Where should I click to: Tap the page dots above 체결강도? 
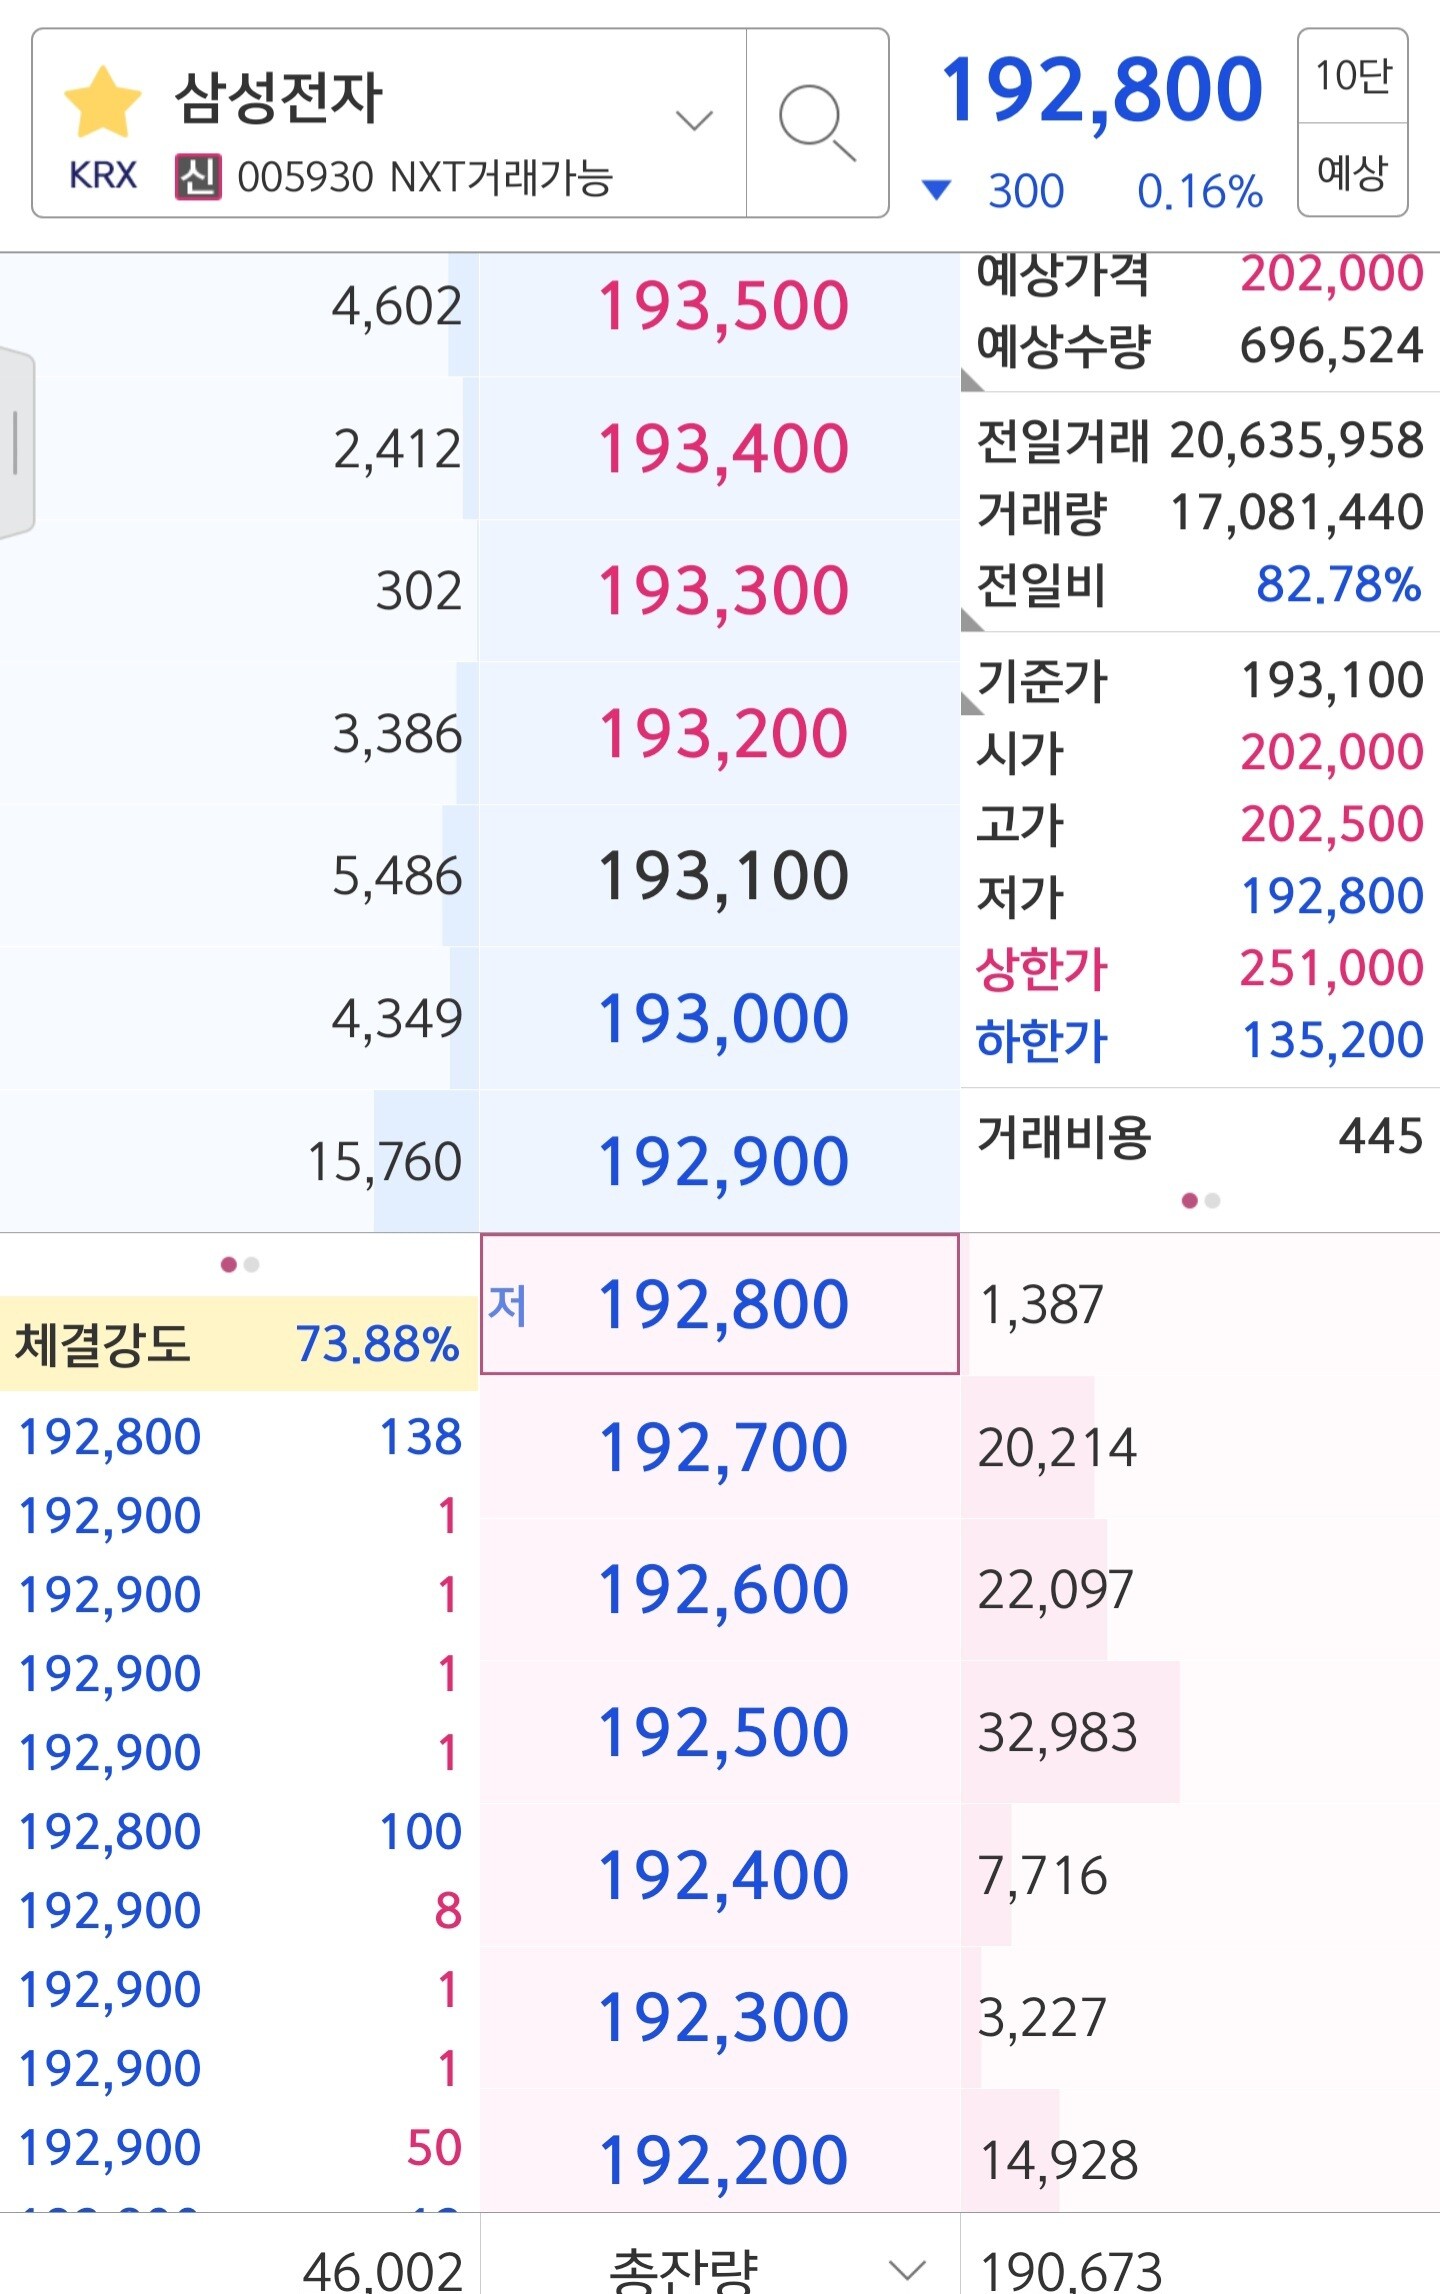pos(240,1265)
